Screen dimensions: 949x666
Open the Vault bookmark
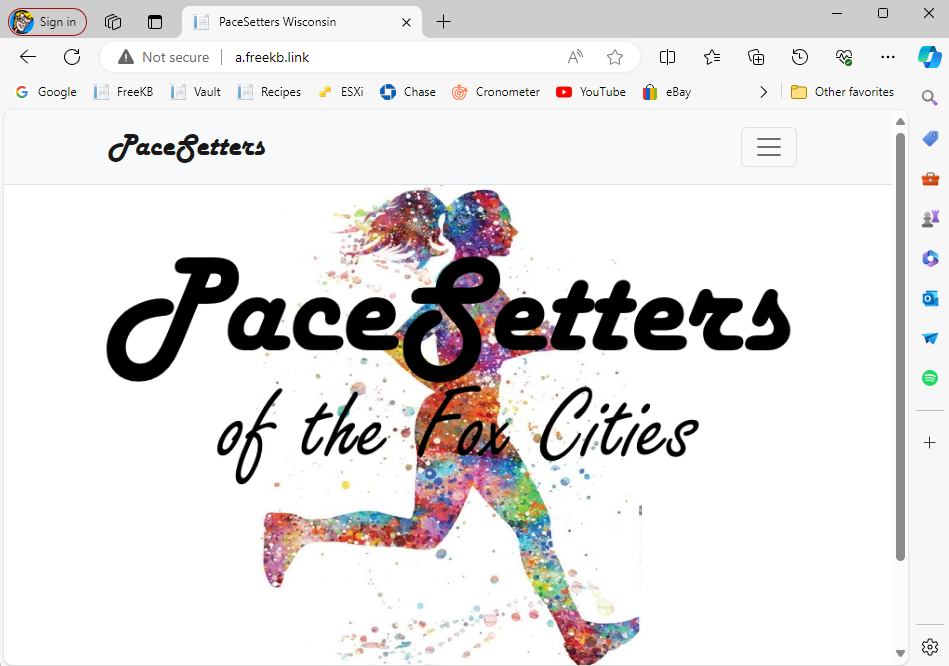click(195, 92)
